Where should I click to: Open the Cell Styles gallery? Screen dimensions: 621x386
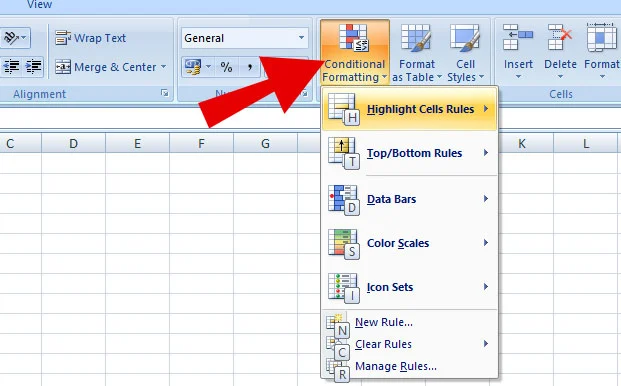tap(465, 52)
